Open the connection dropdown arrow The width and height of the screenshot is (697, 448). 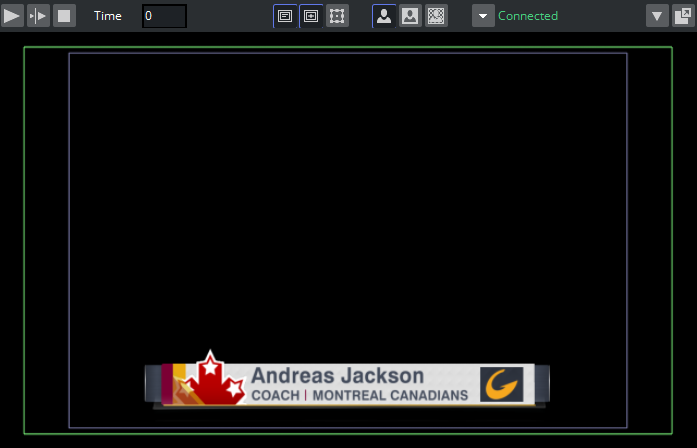[x=483, y=16]
